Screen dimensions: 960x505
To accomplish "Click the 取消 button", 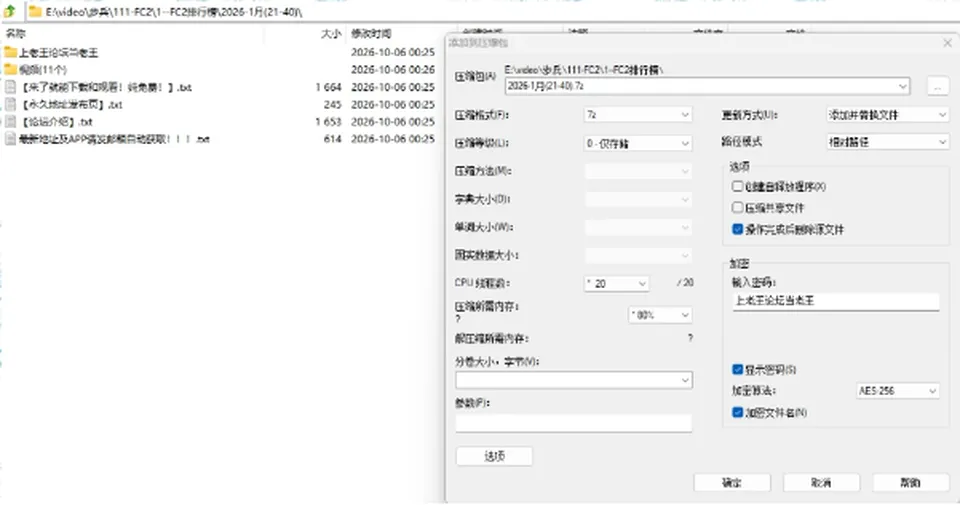I will 821,482.
